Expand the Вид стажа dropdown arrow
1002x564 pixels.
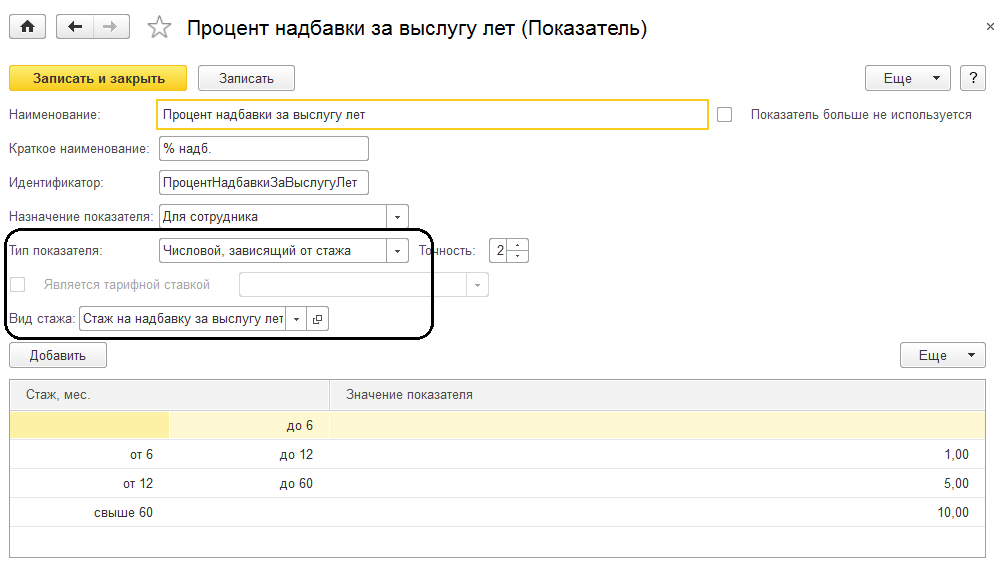tap(296, 319)
